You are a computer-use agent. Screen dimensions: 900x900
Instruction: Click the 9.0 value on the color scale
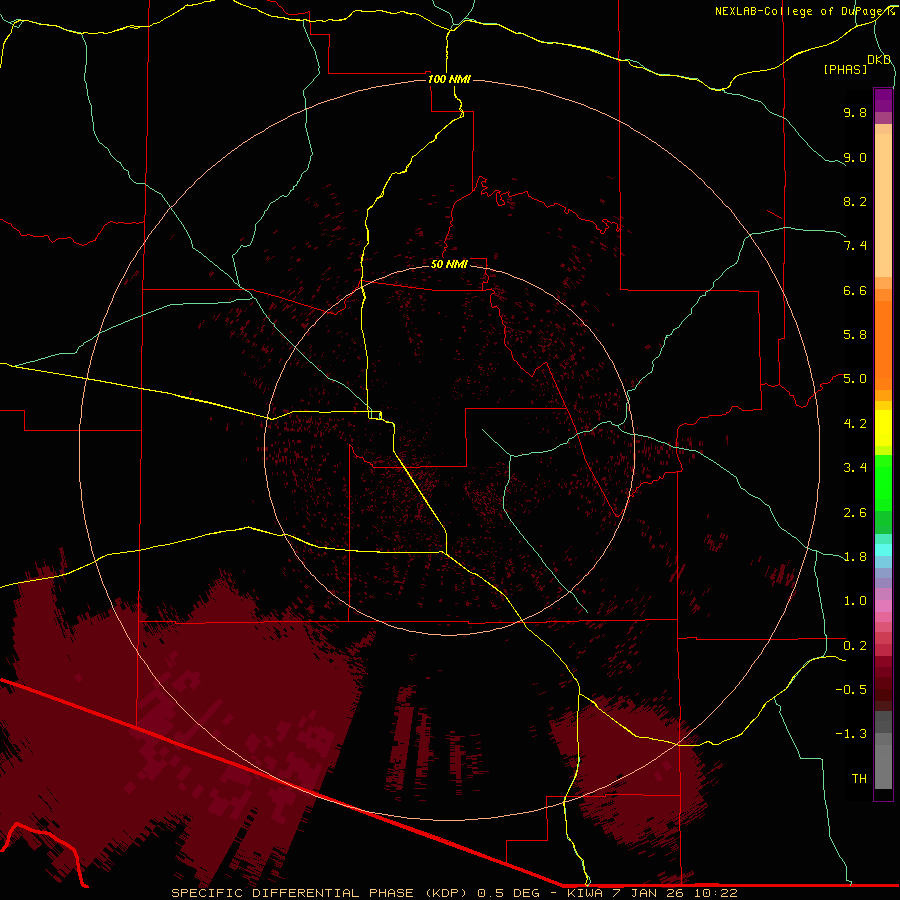(x=855, y=157)
